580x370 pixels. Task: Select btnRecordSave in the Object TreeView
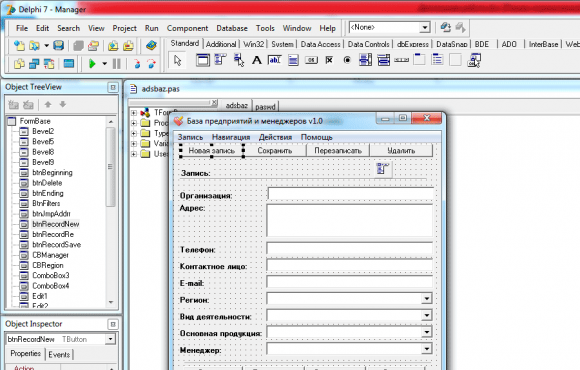[x=57, y=245]
